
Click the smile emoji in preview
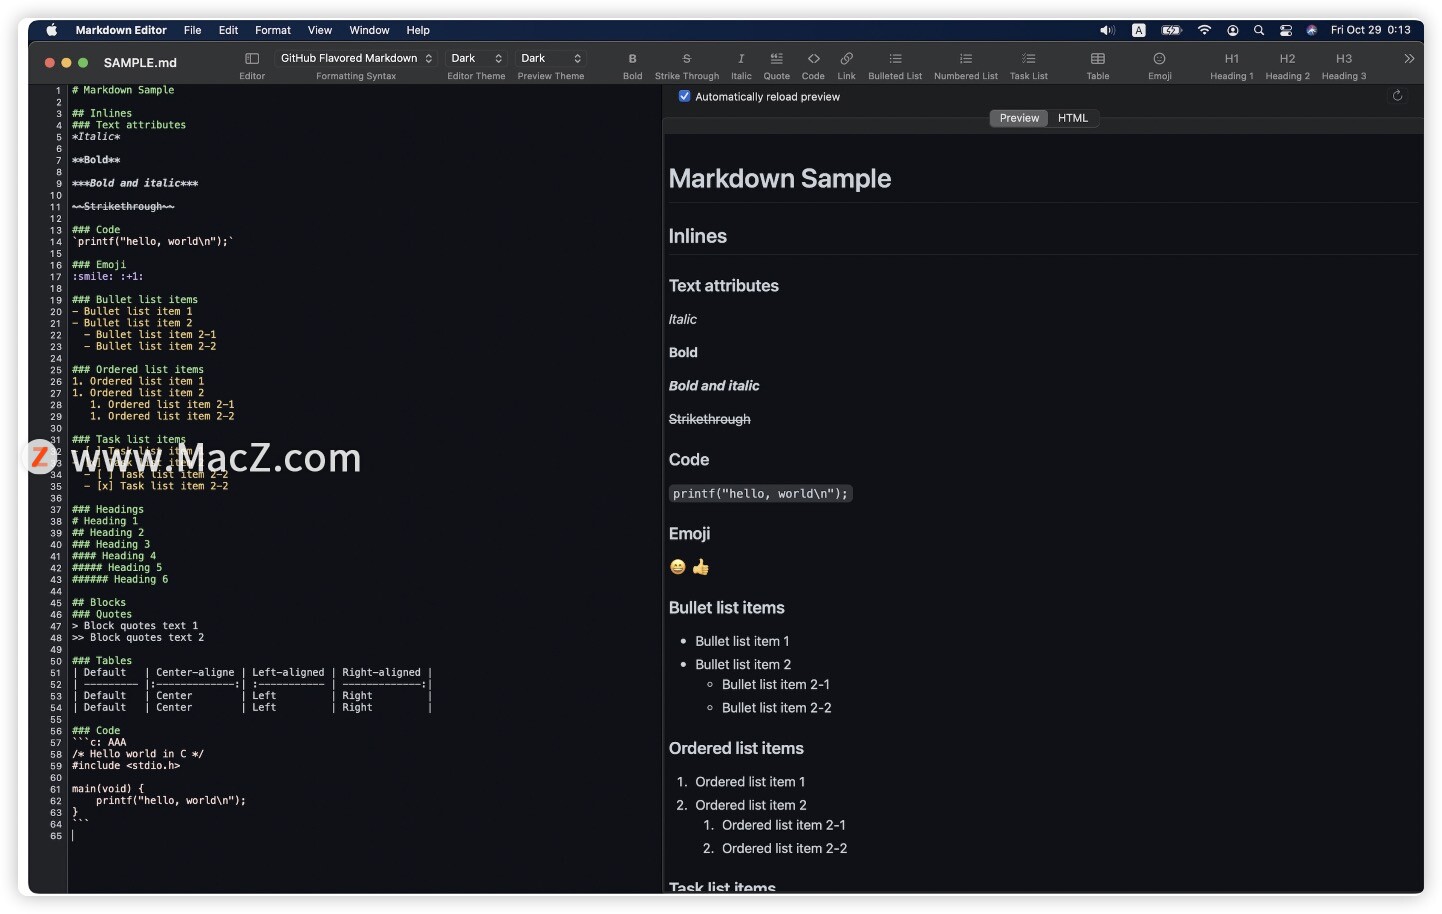(678, 567)
